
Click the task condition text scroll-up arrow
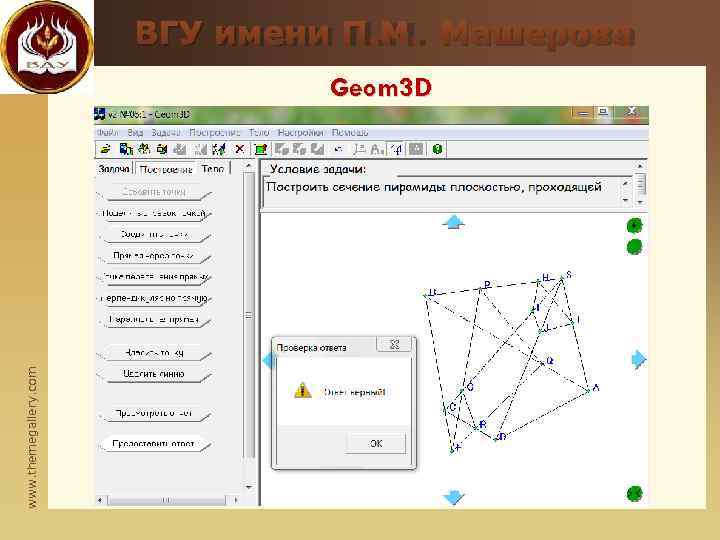pyautogui.click(x=625, y=183)
